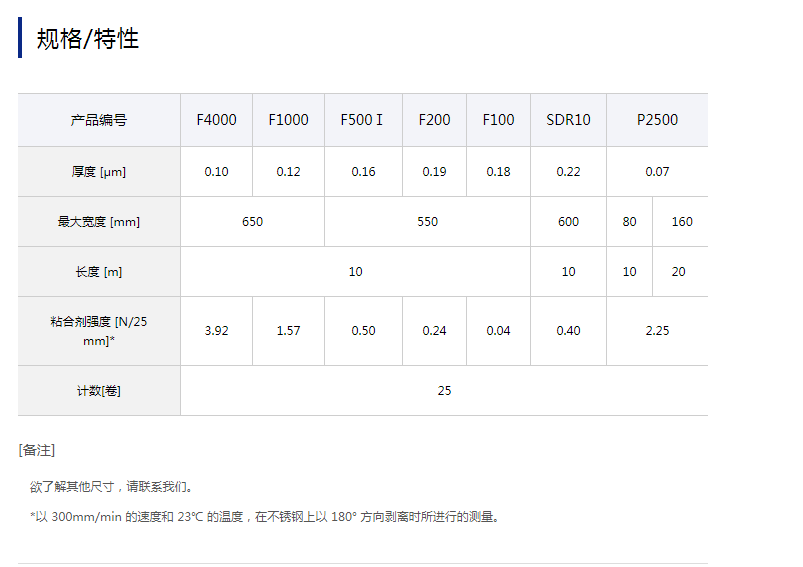803x567 pixels.
Task: Select the 计数[卷] row label
Action: (99, 391)
